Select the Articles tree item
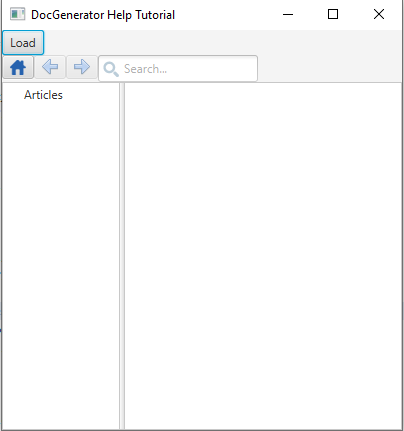 [x=43, y=95]
